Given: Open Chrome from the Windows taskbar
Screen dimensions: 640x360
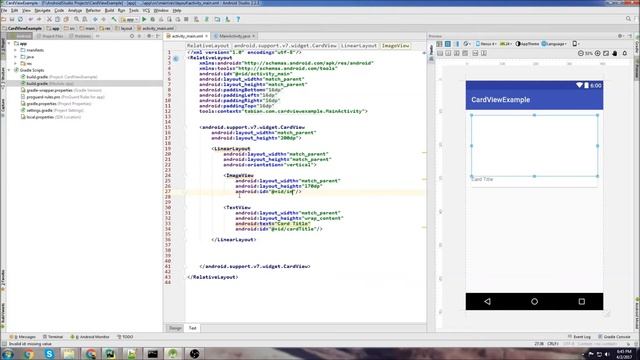Looking at the screenshot, I should point(29,354).
